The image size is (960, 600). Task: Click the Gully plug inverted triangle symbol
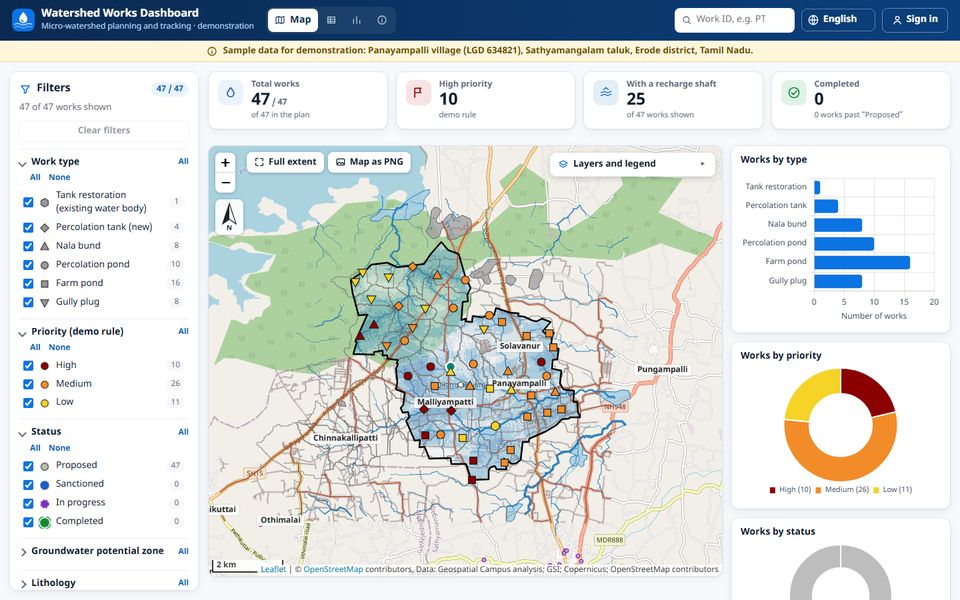coord(45,302)
